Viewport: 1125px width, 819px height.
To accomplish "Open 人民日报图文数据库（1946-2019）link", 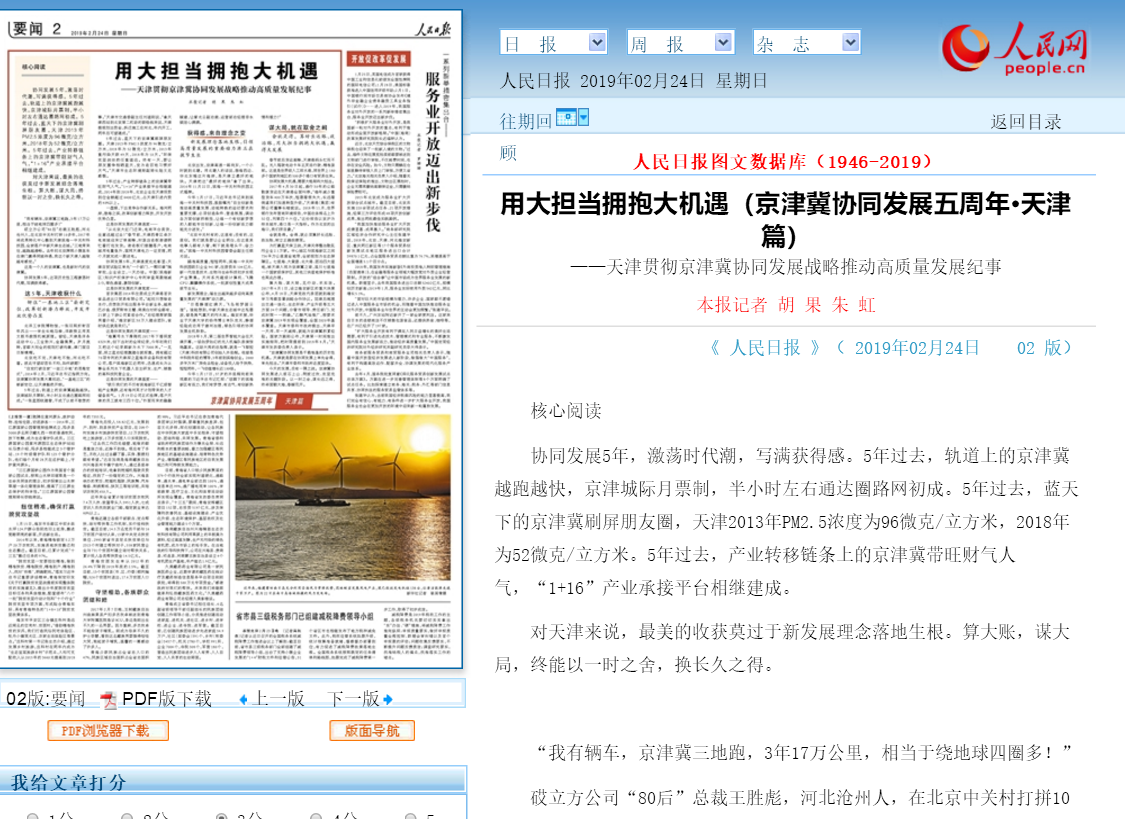I will point(782,162).
